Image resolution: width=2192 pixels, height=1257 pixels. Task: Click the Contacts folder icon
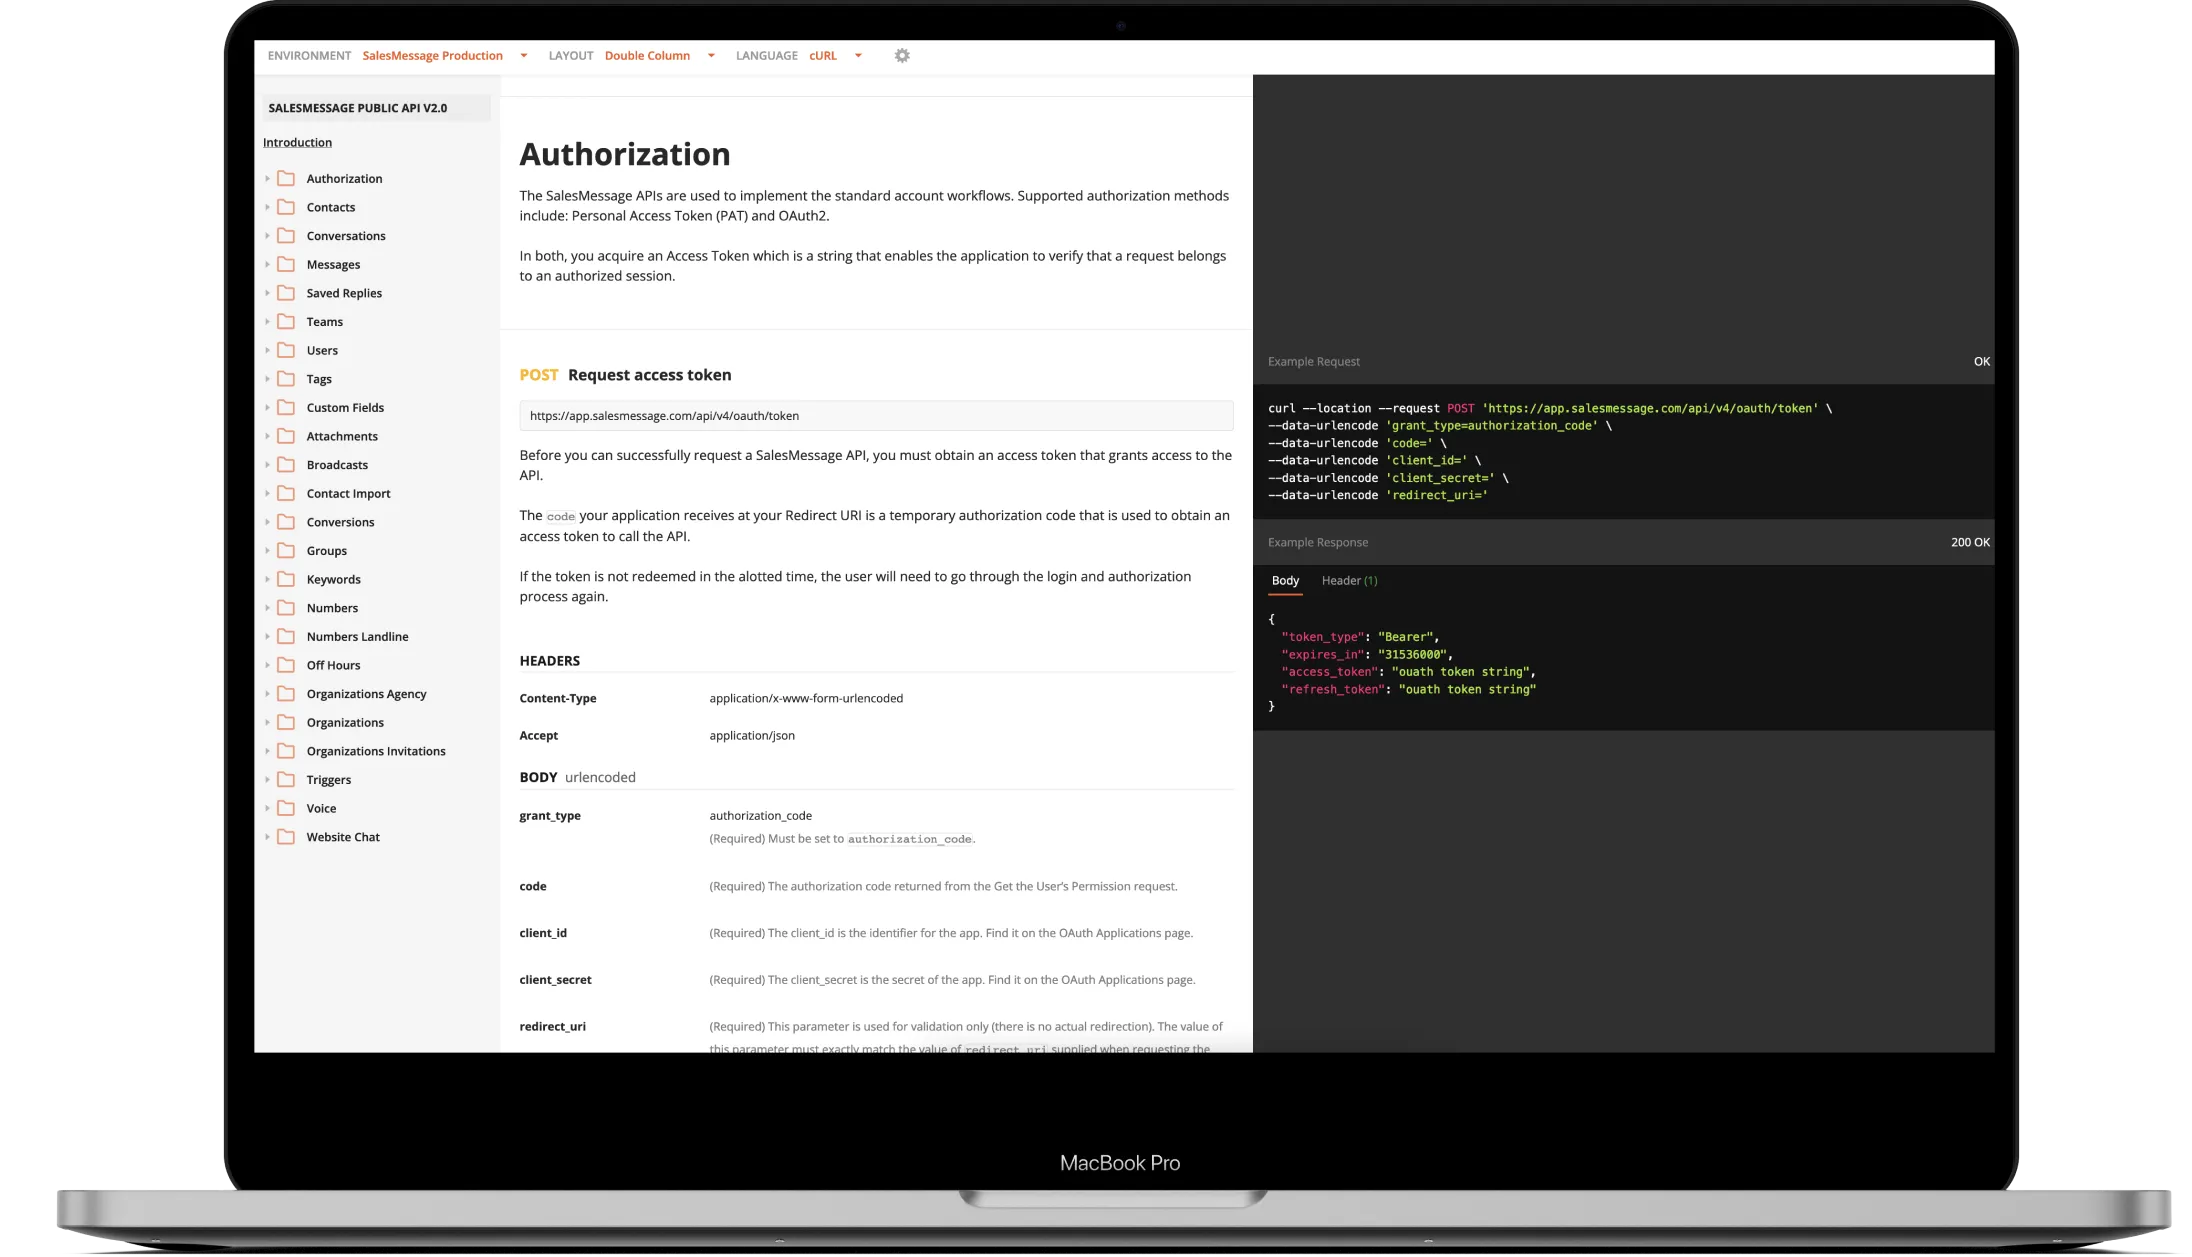[x=286, y=207]
